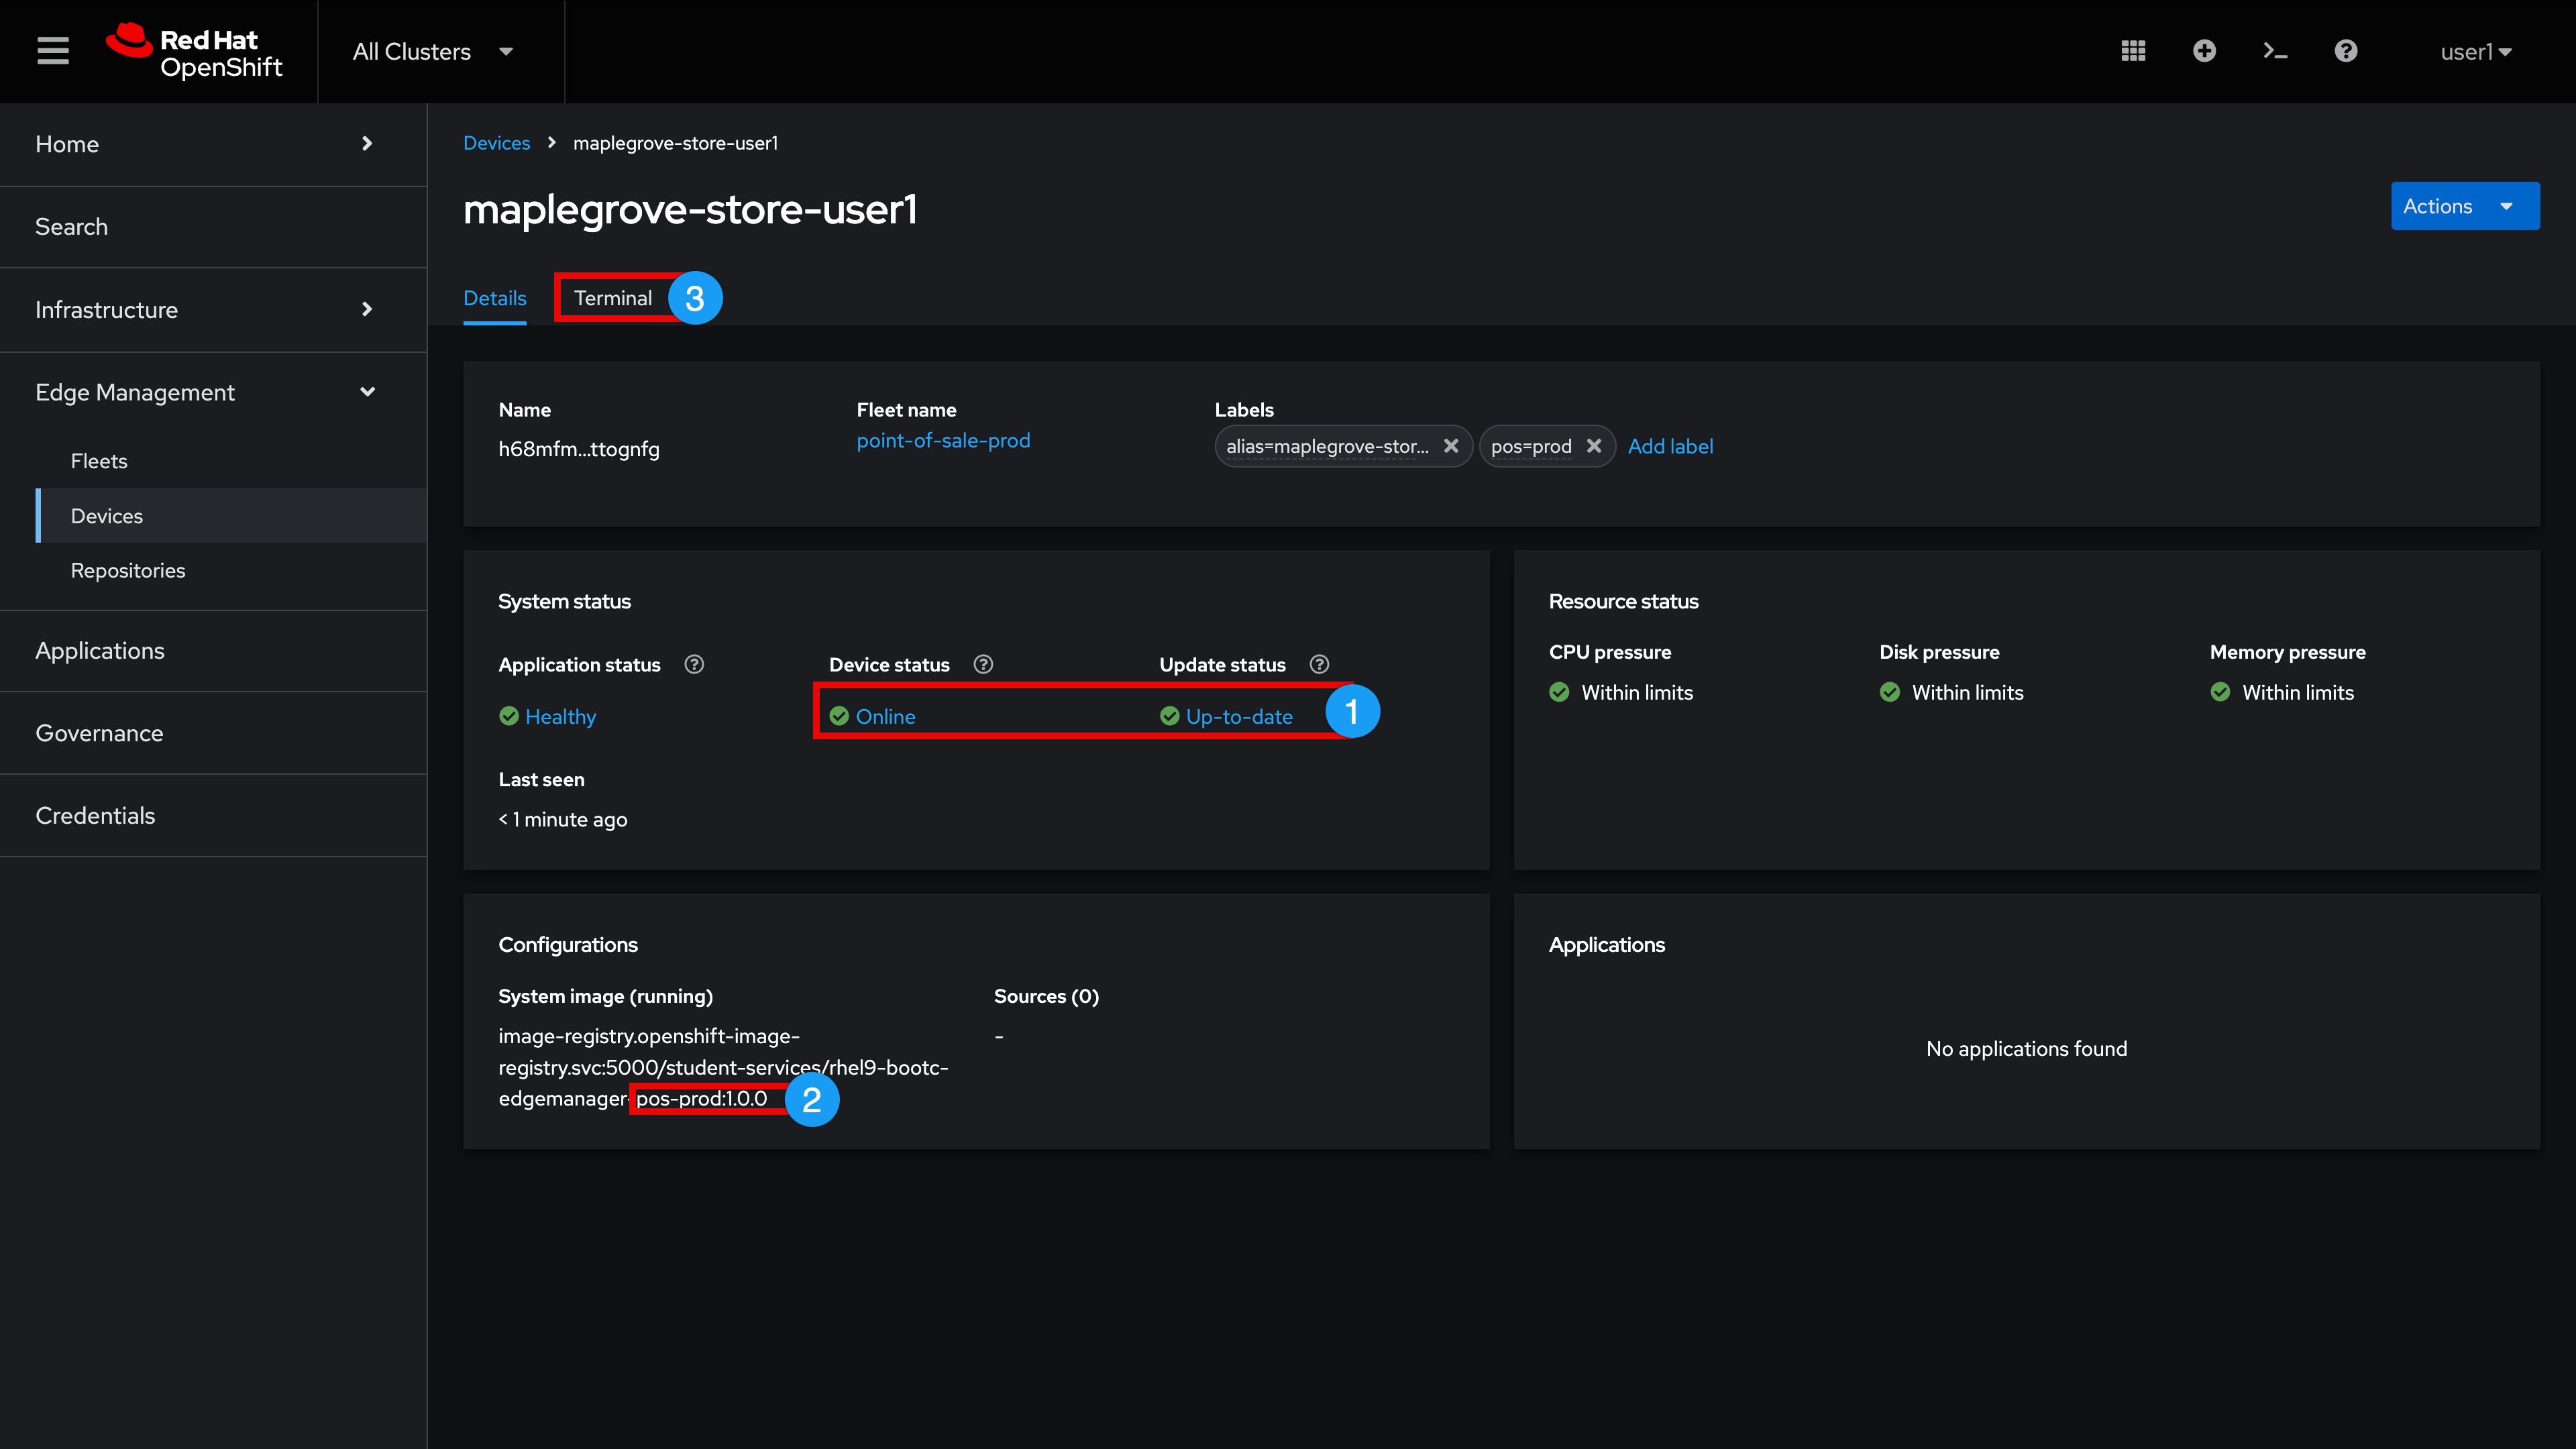The height and width of the screenshot is (1449, 2576).
Task: Click the '< 1 minute ago' last seen value
Action: [x=563, y=819]
